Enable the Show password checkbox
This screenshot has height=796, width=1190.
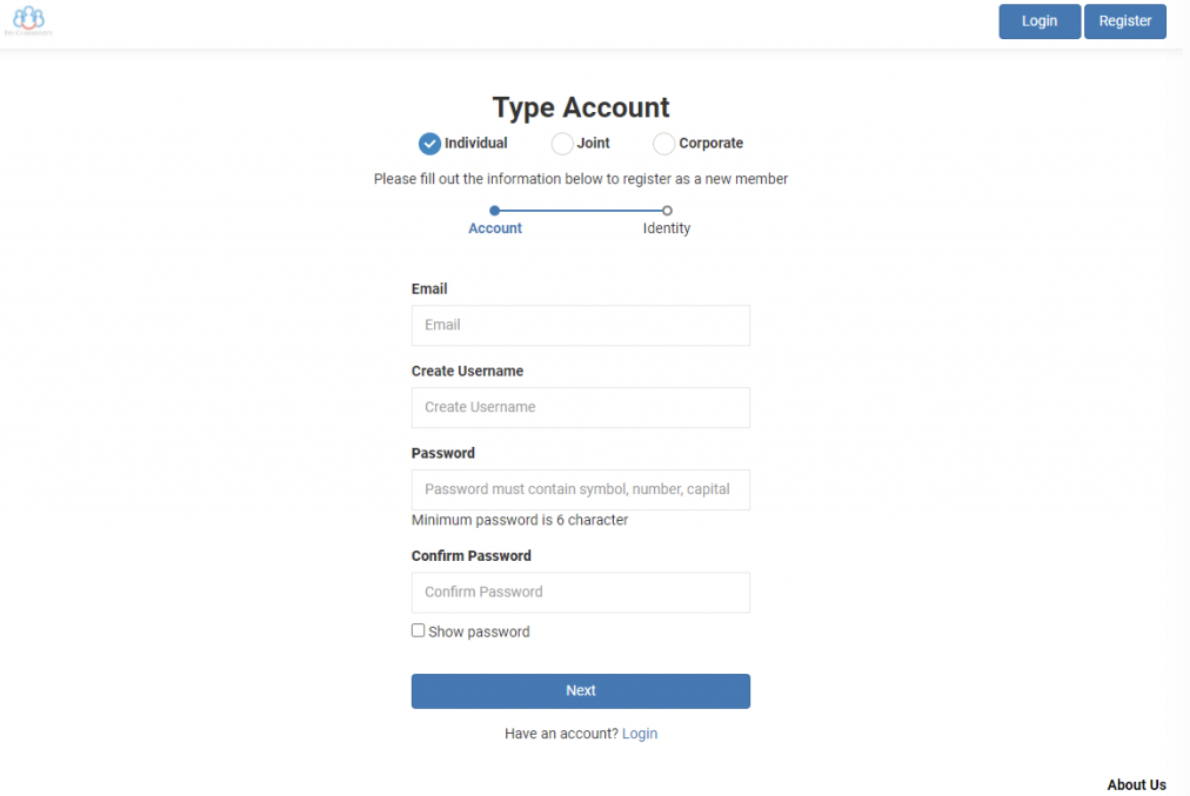coord(418,631)
